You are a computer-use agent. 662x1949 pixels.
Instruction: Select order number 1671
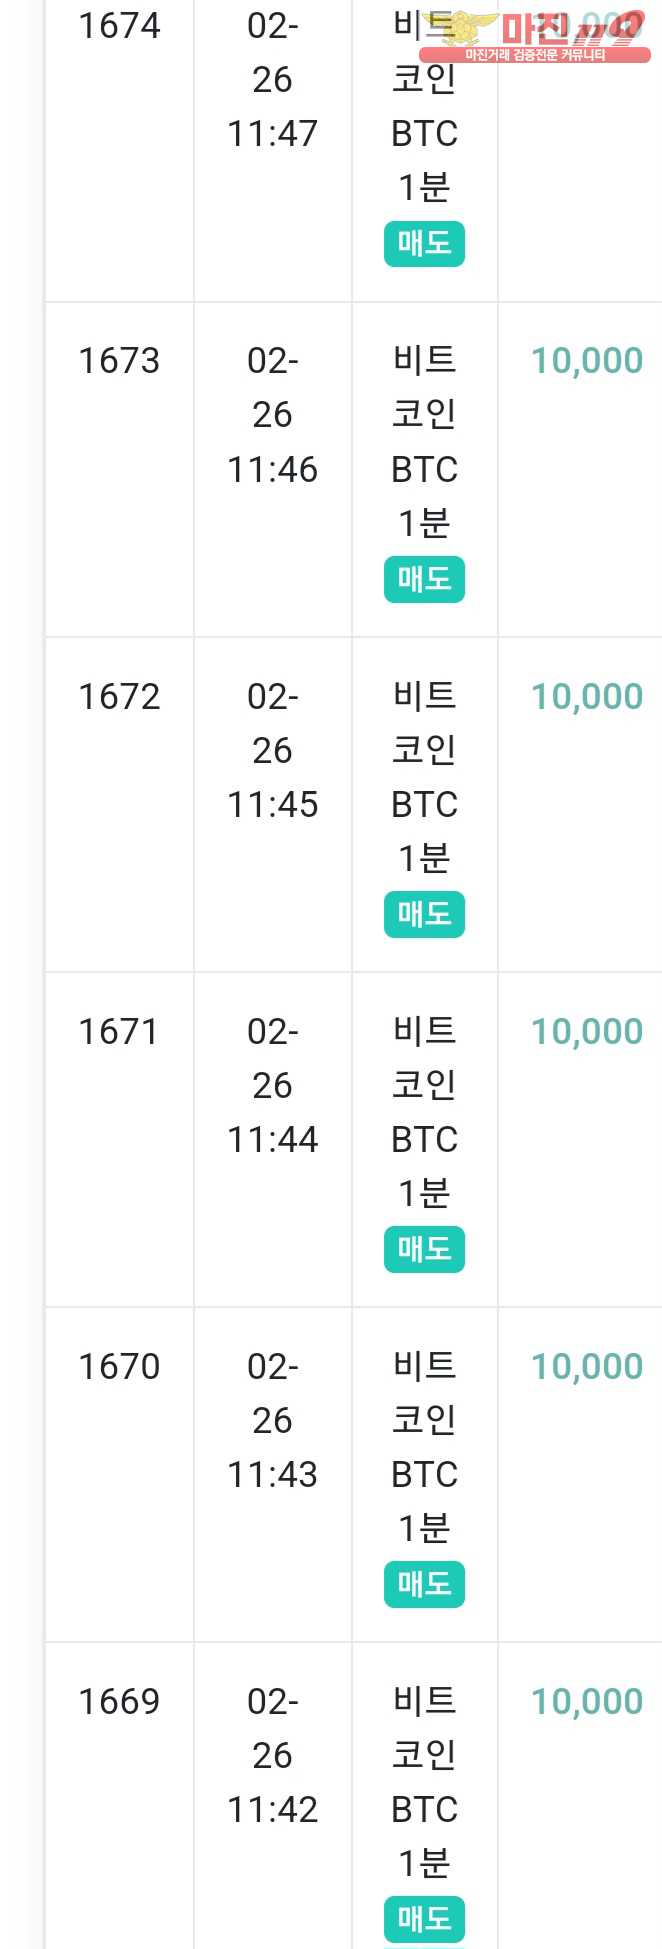119,1031
